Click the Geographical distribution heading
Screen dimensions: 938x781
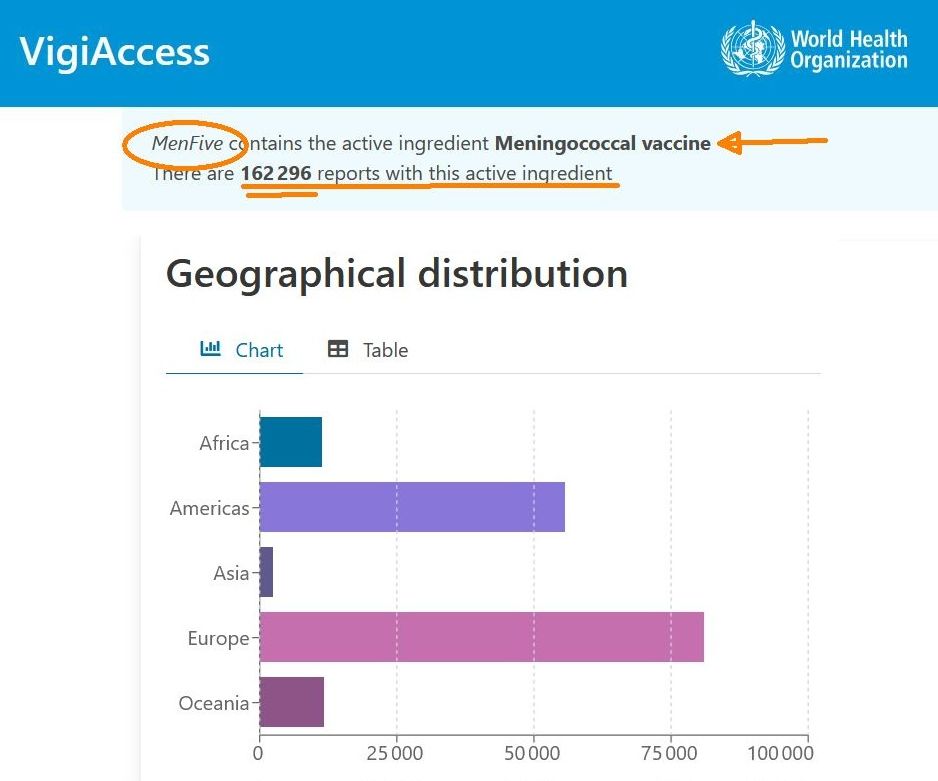(x=397, y=274)
